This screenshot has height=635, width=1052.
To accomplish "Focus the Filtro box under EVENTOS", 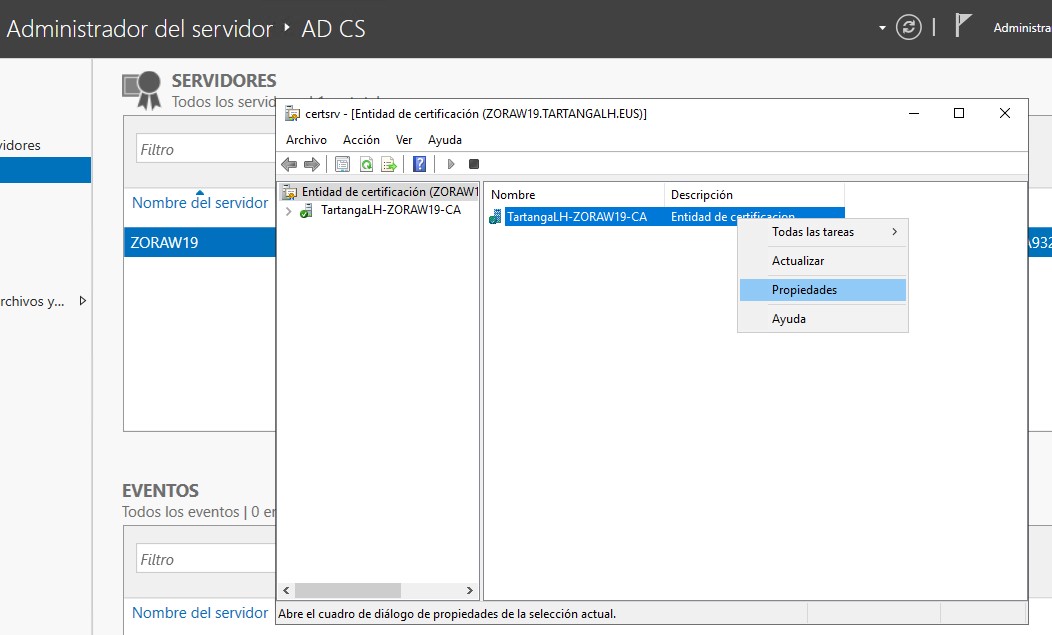I will pyautogui.click(x=206, y=560).
